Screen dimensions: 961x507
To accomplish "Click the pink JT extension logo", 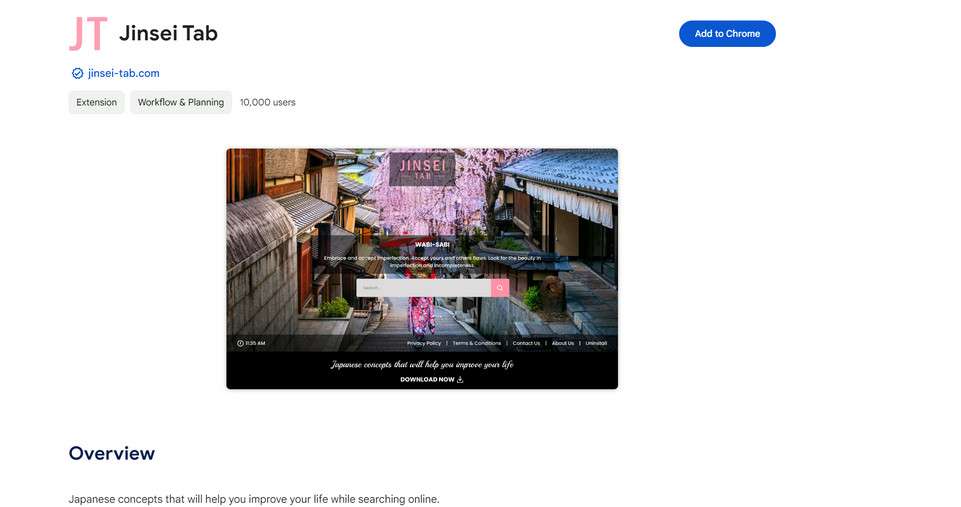I will pyautogui.click(x=88, y=34).
